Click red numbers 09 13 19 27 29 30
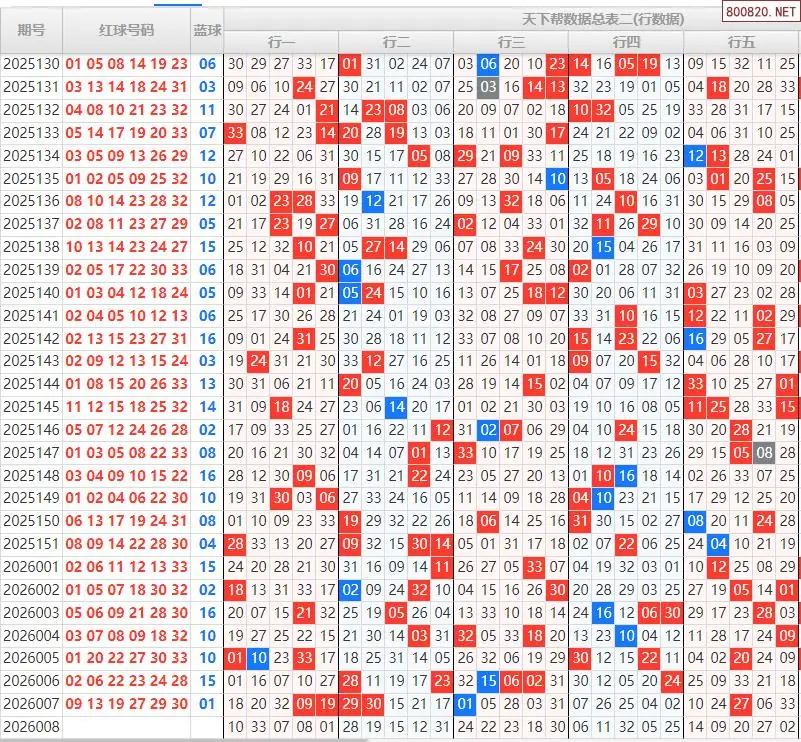This screenshot has height=742, width=801. click(126, 704)
